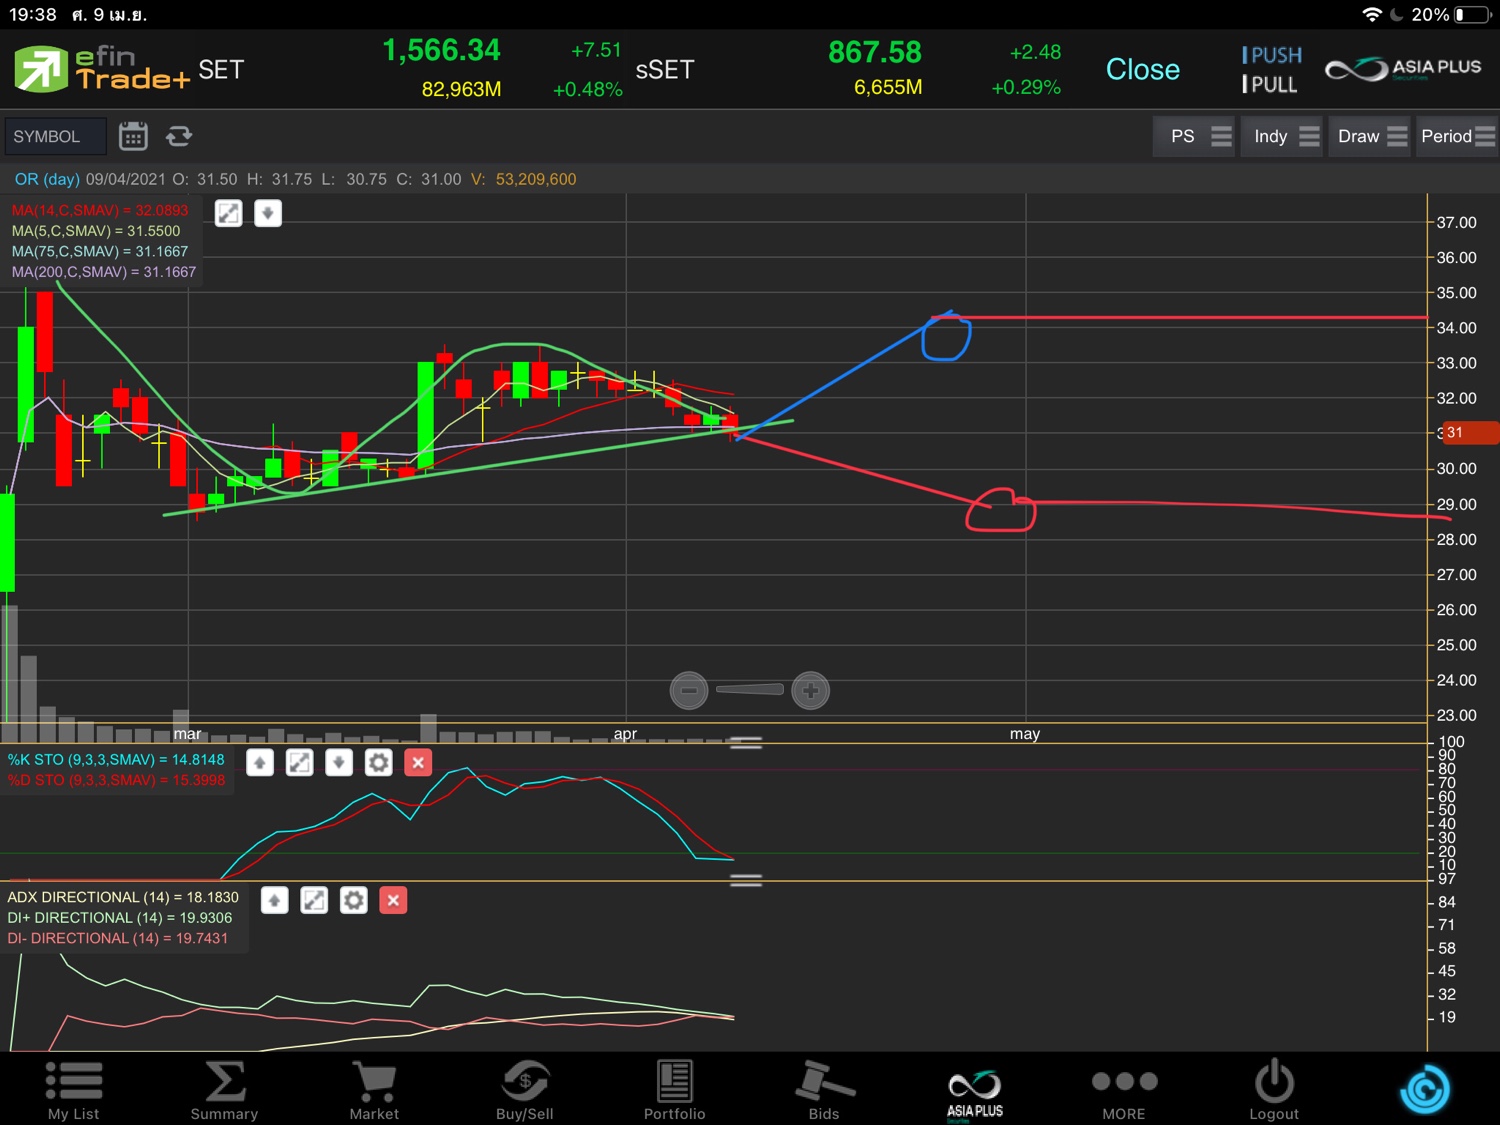The image size is (1500, 1125).
Task: Tap the SYMBOL input field
Action: pos(55,136)
